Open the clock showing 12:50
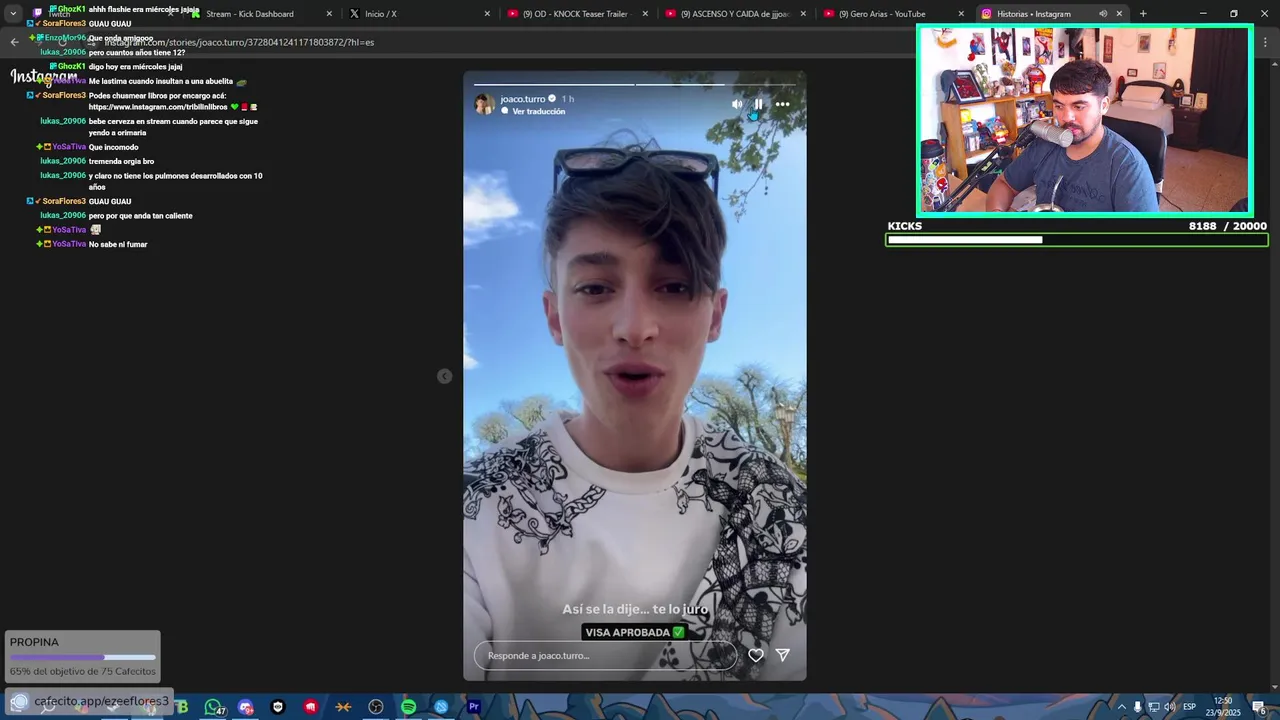 [1223, 706]
